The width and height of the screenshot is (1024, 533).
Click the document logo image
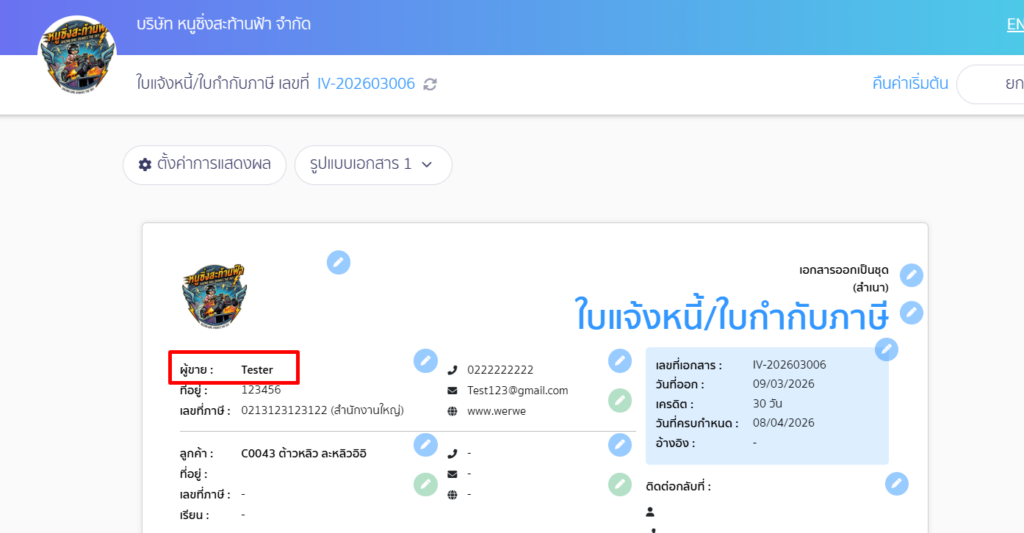214,295
